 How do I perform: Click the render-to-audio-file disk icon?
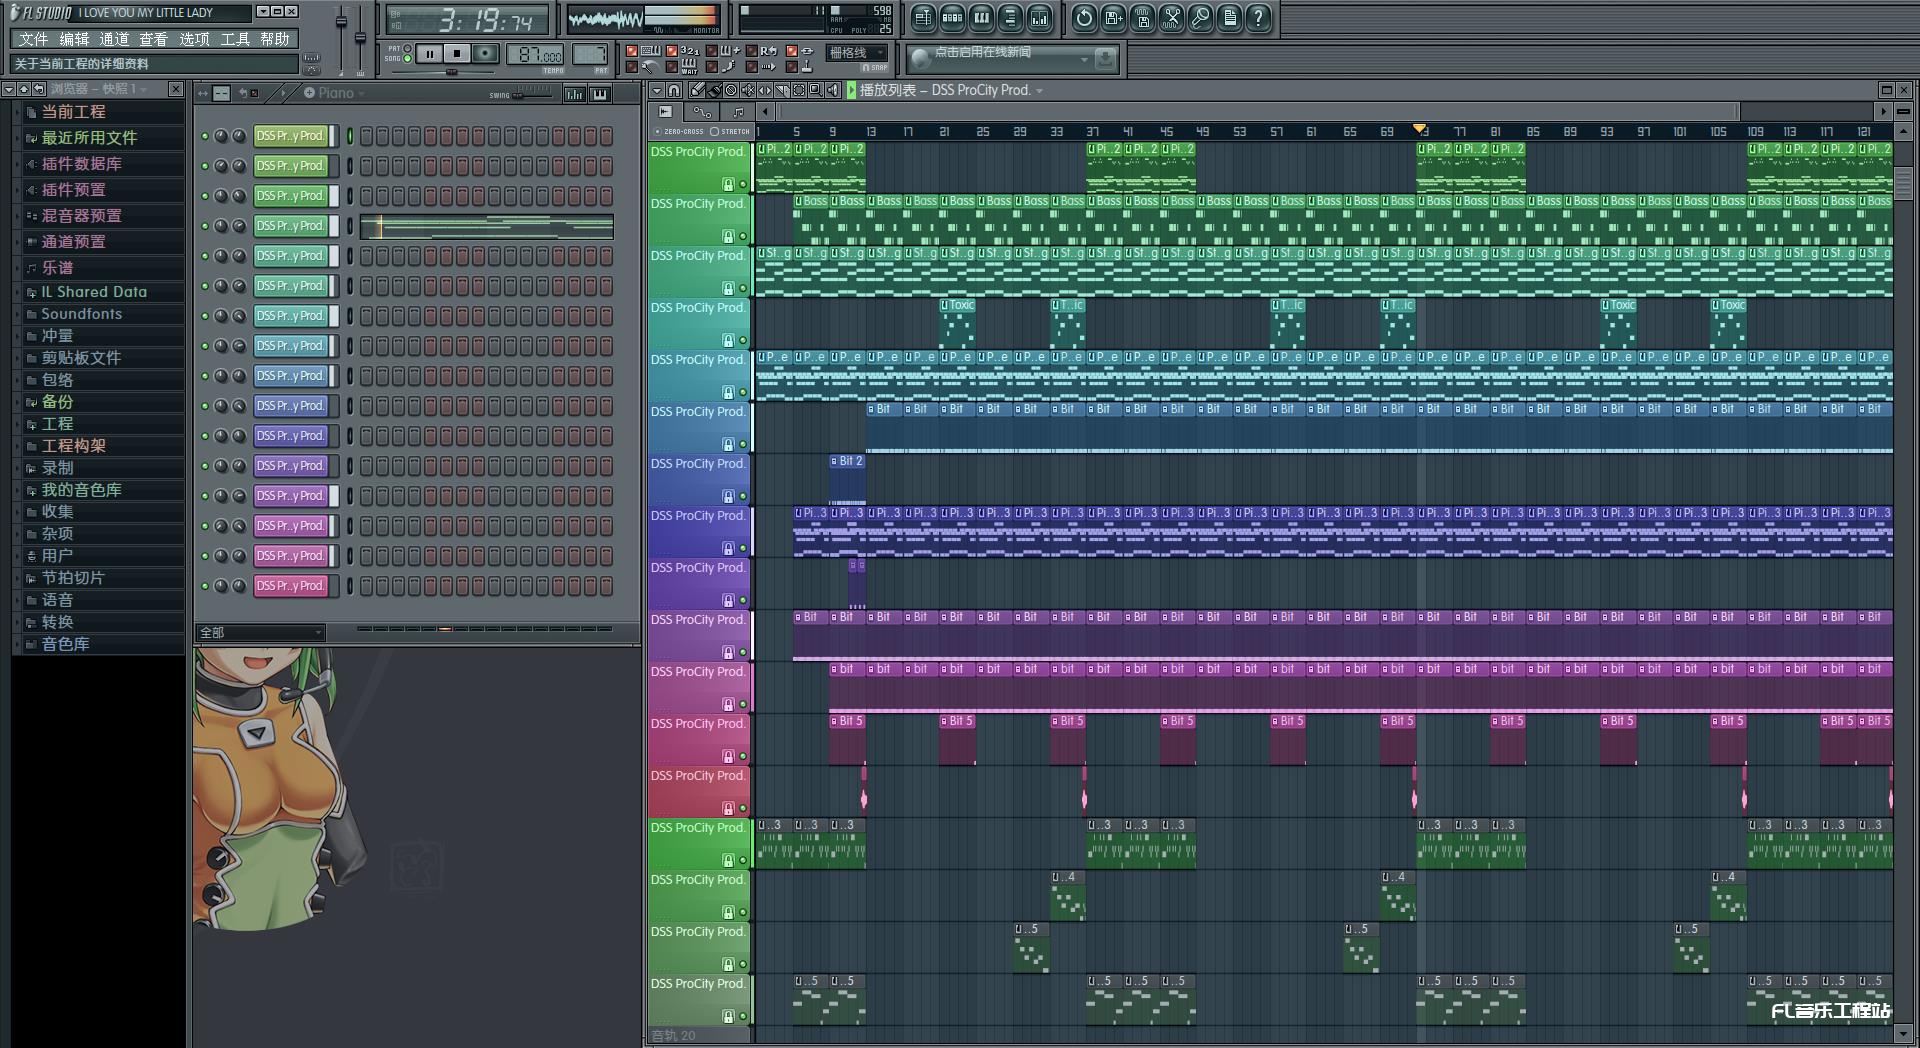pos(1142,17)
